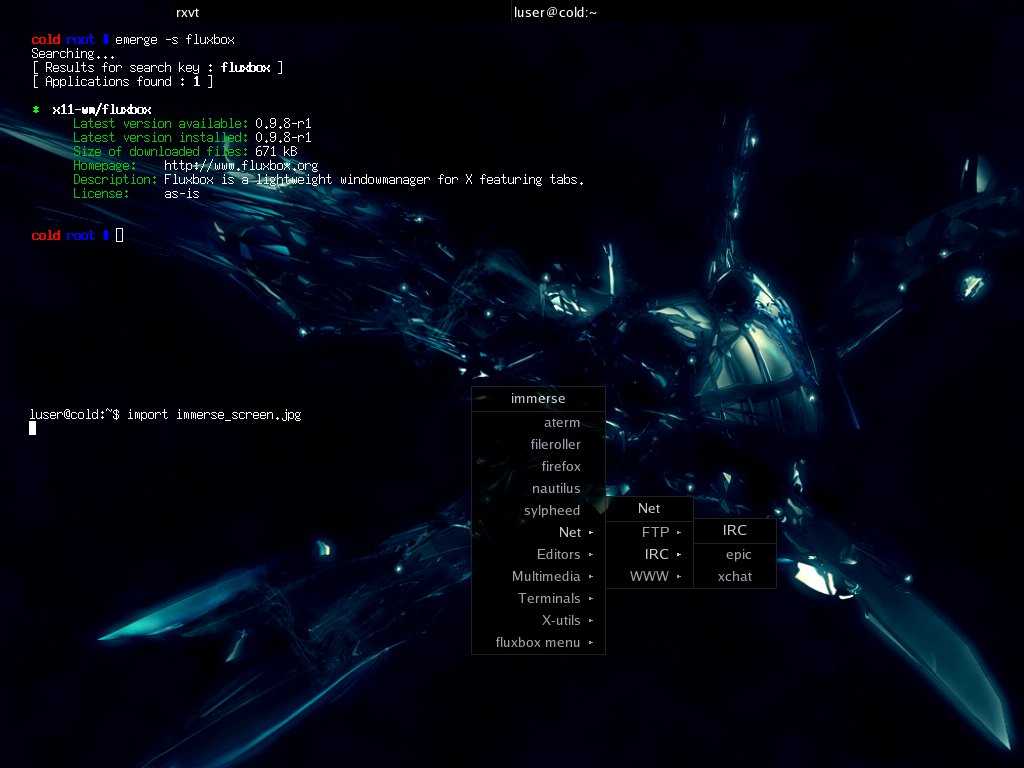Start sylpheed from the immerse menu
The image size is (1024, 768).
pyautogui.click(x=551, y=510)
